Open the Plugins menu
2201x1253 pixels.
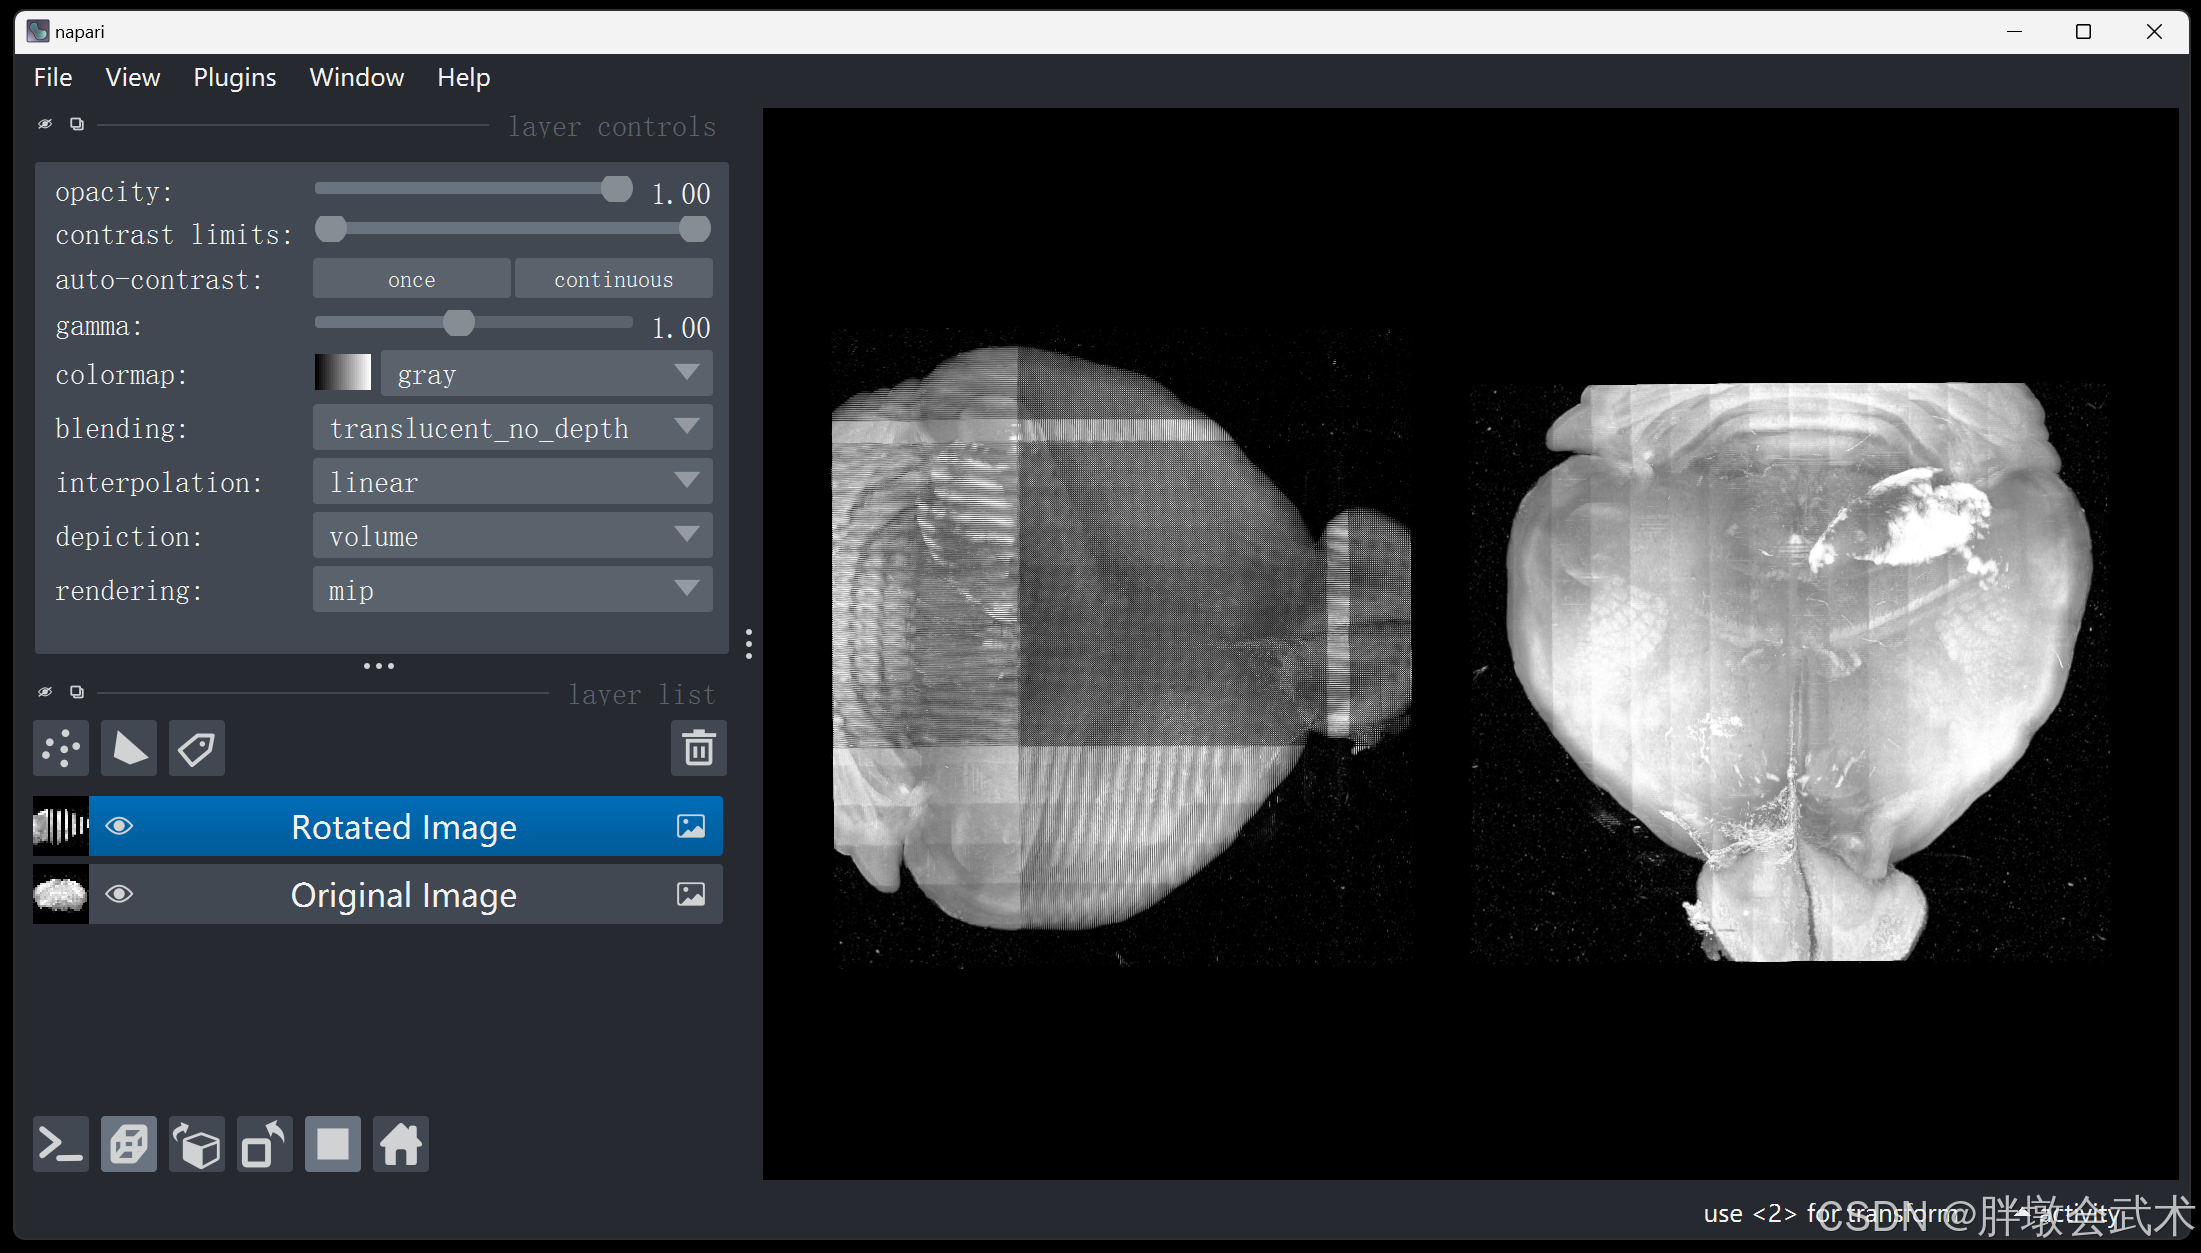[x=234, y=77]
